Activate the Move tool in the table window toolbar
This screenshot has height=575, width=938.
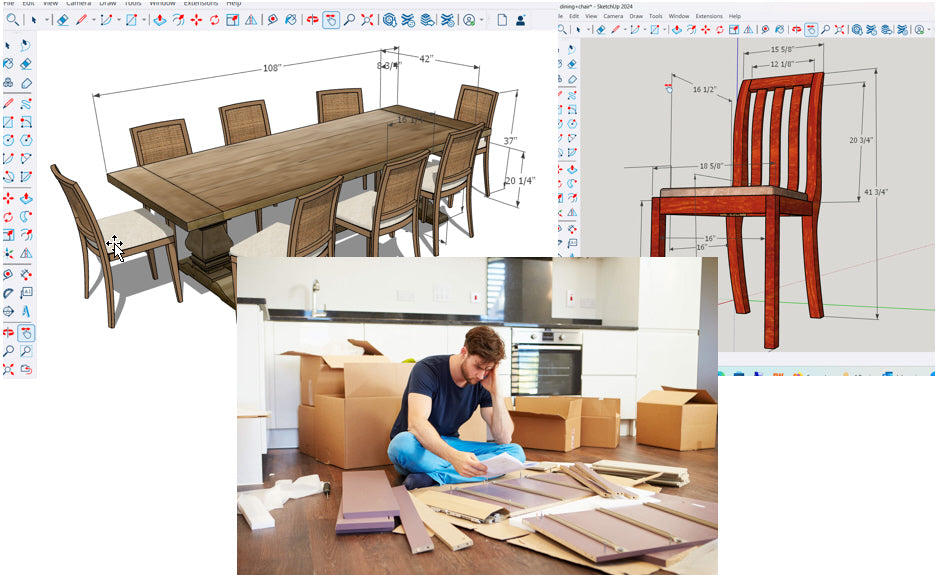(195, 20)
